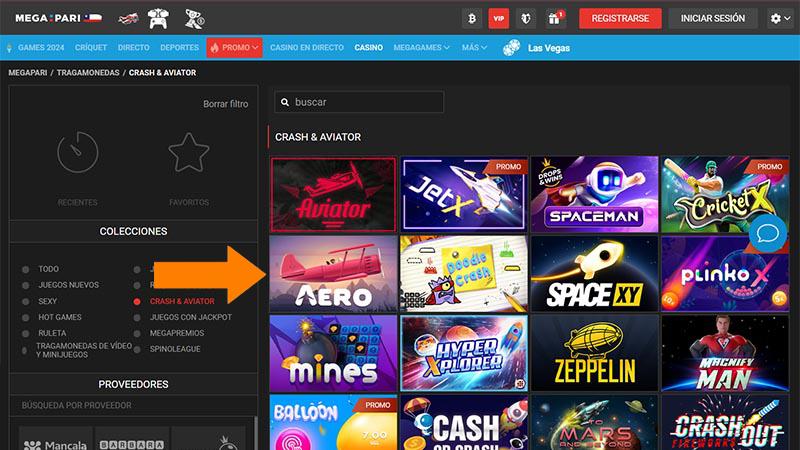Open the Spaceman game thumbnail

click(594, 194)
